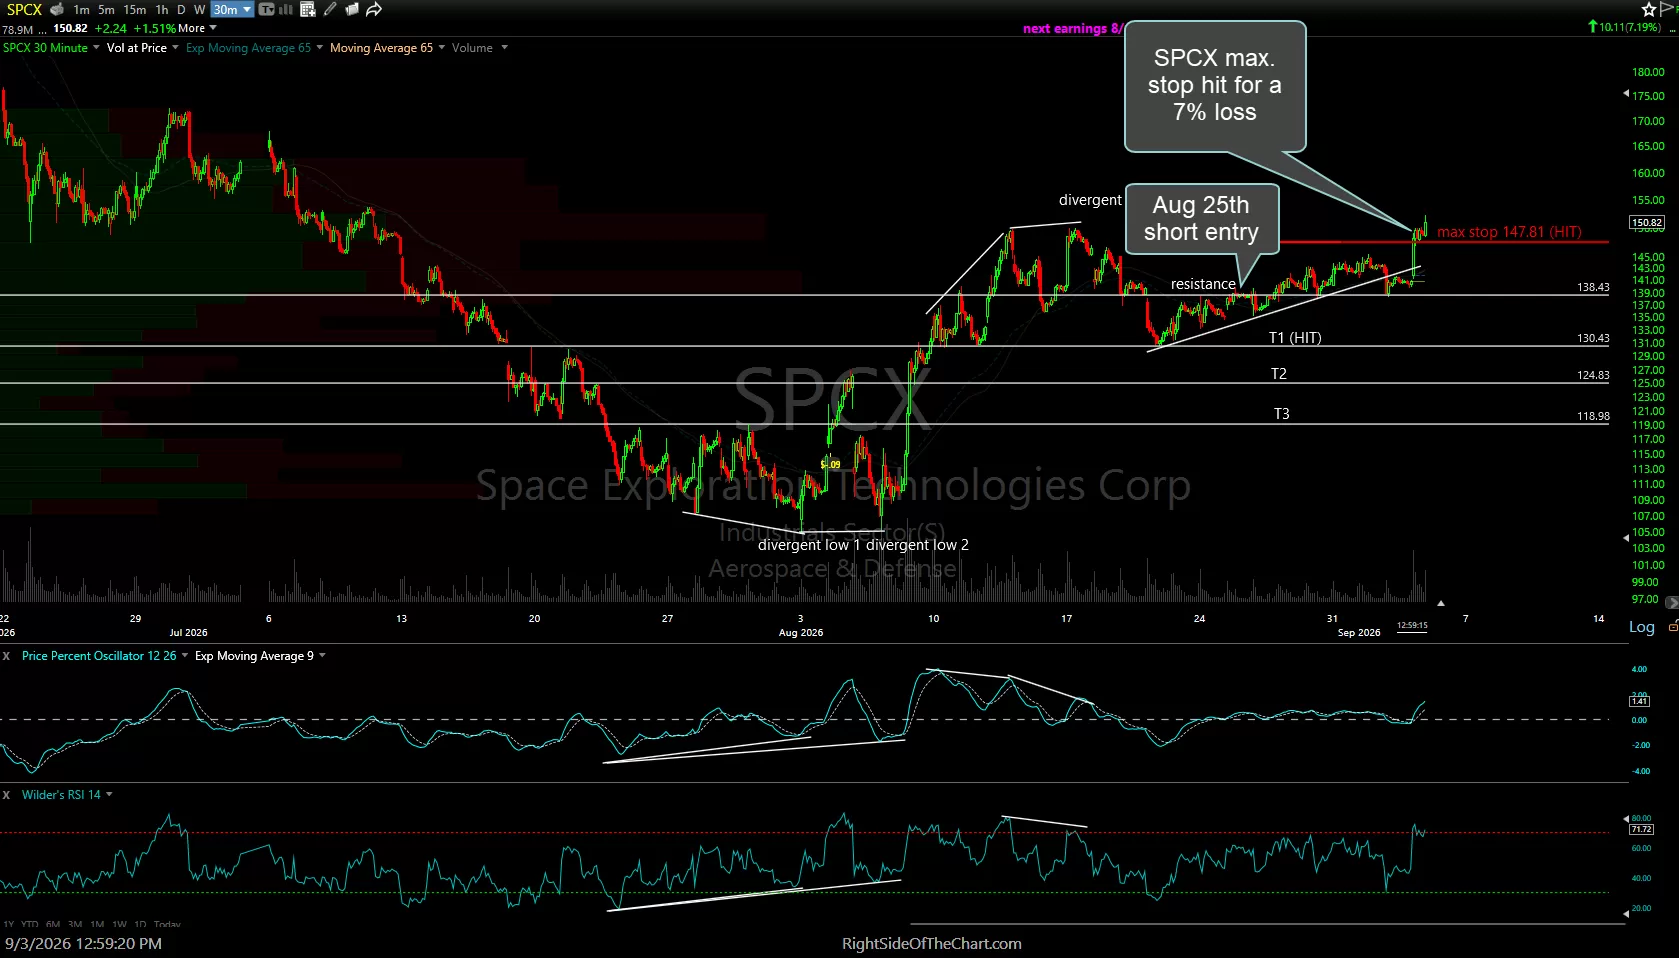1679x958 pixels.
Task: Click the max stop 147.81 (HIT) label
Action: [1509, 232]
